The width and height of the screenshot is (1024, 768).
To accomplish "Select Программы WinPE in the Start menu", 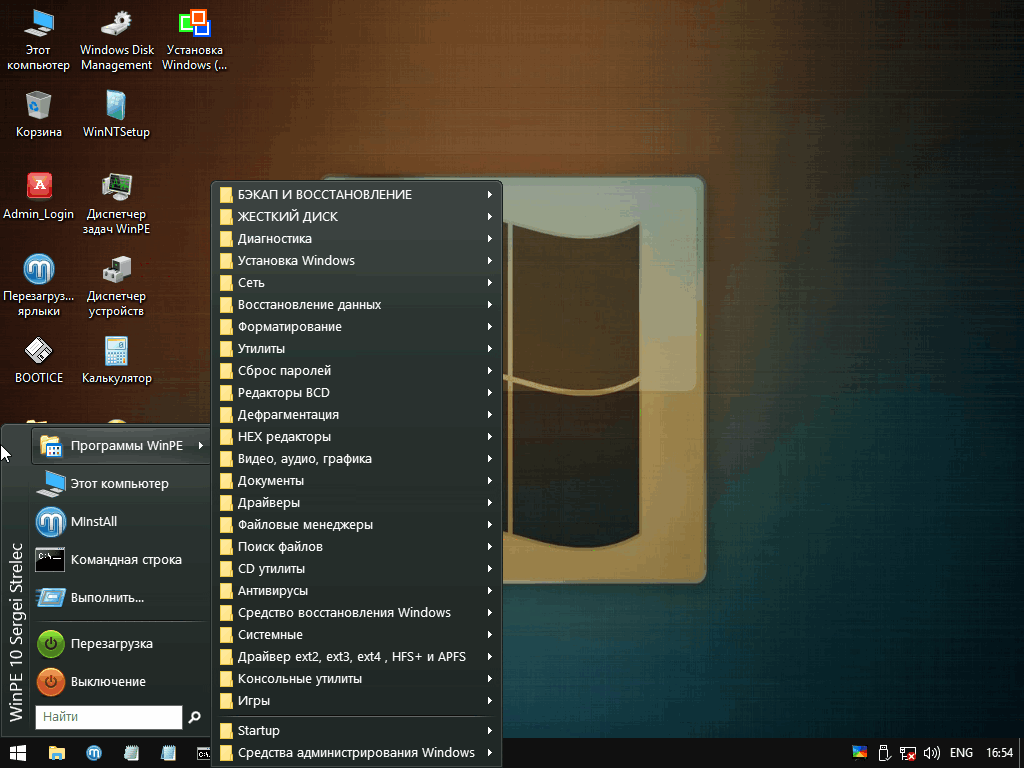I will [x=121, y=446].
